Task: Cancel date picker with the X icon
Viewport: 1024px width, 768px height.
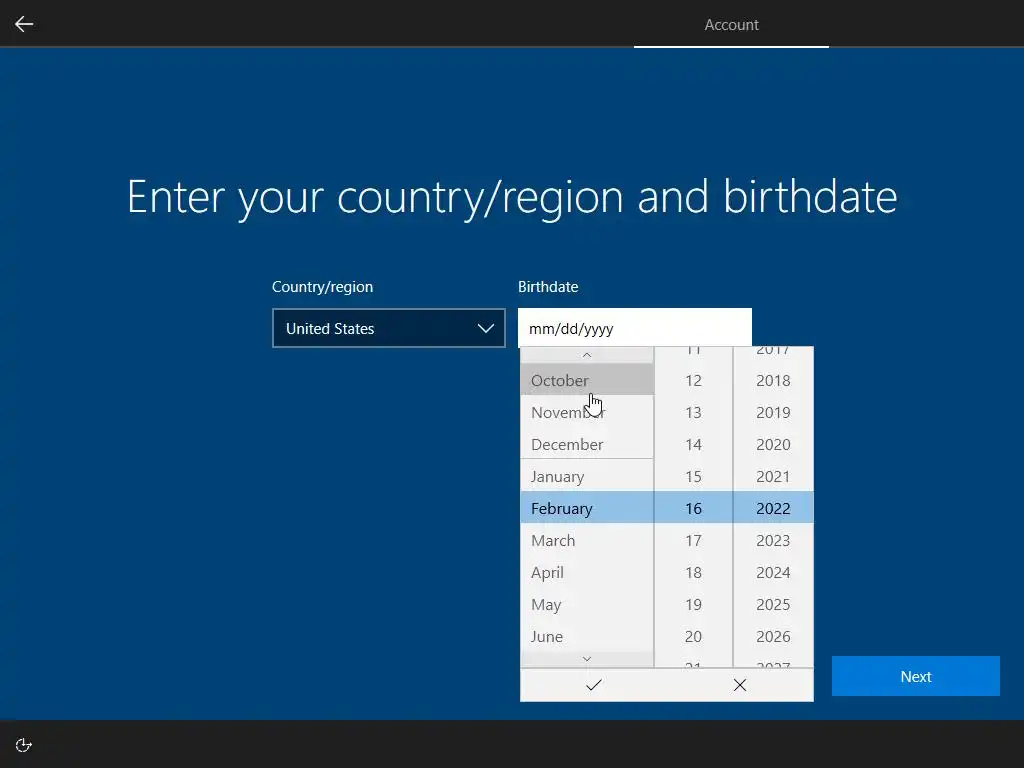Action: (740, 685)
